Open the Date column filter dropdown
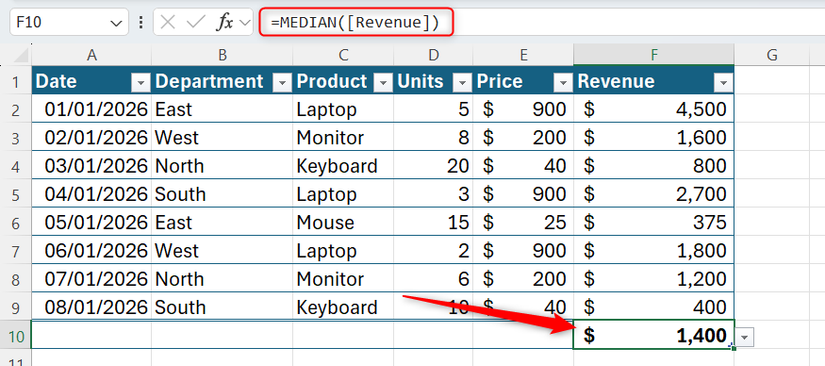This screenshot has width=825, height=366. point(140,83)
